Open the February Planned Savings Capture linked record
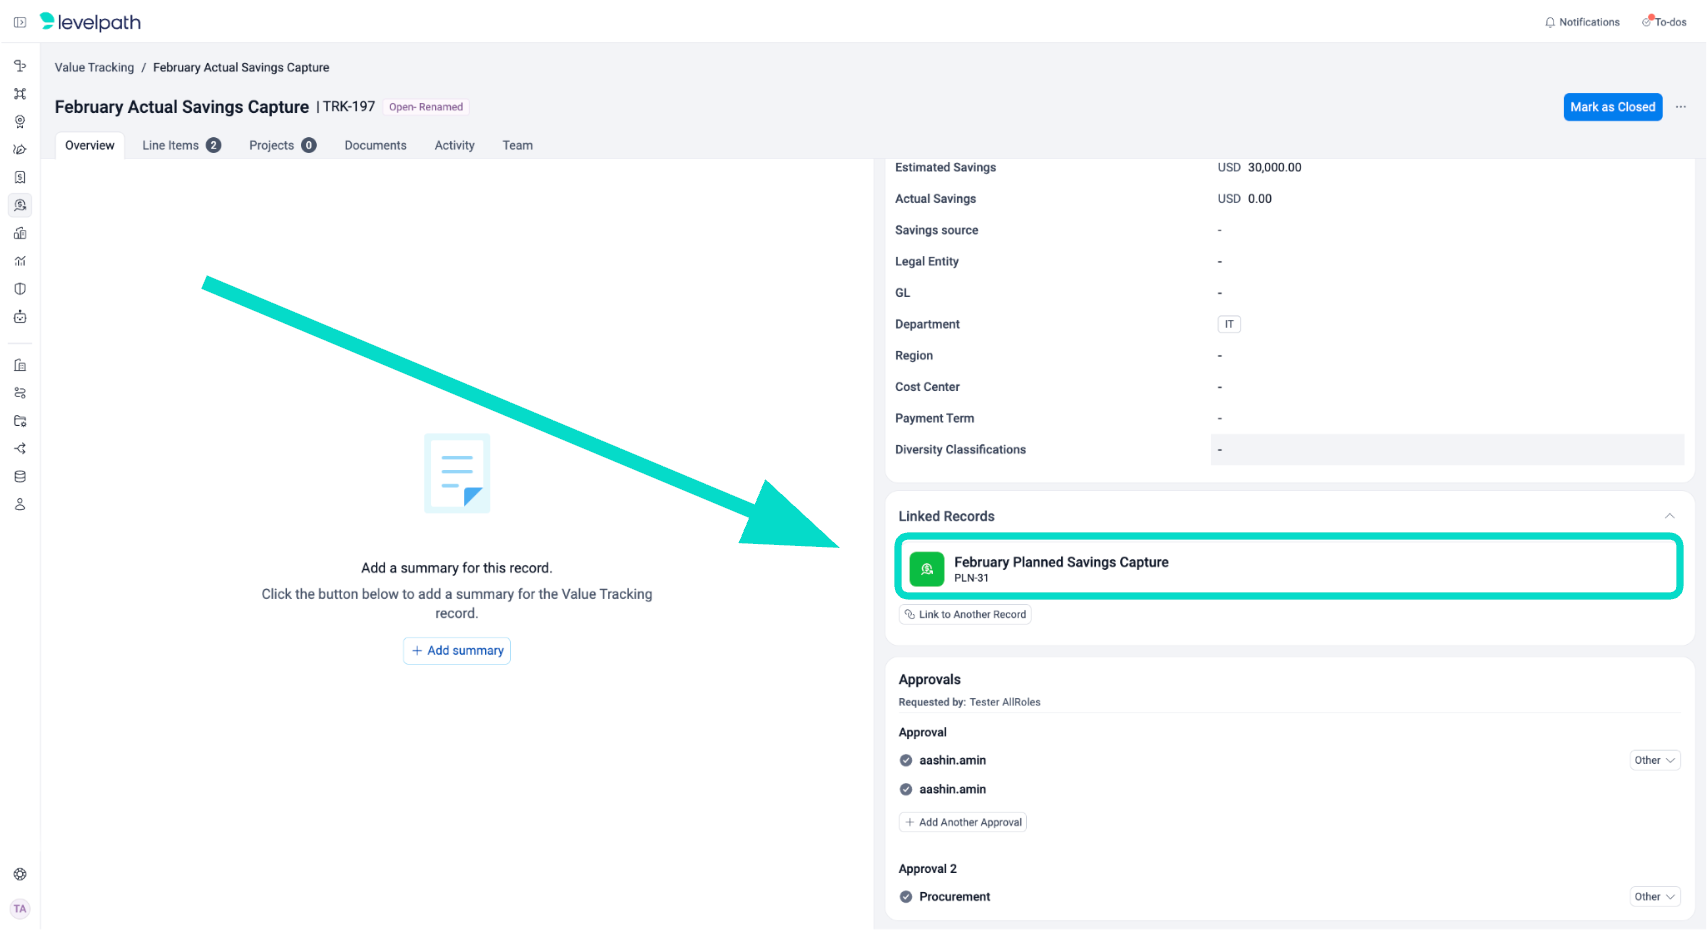 click(1061, 567)
